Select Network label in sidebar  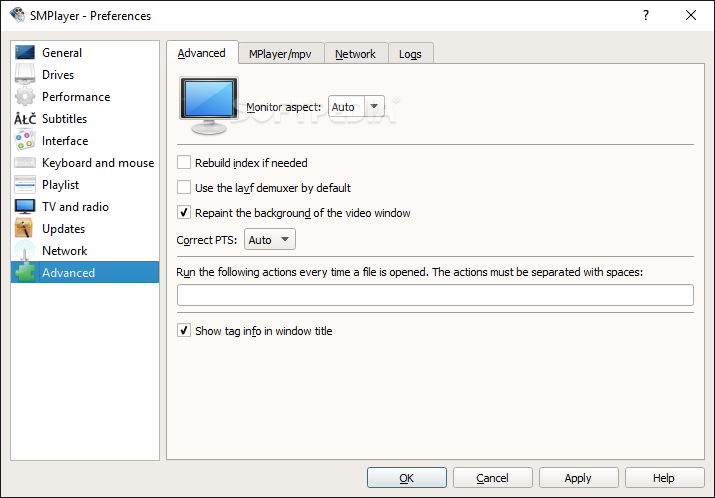64,250
